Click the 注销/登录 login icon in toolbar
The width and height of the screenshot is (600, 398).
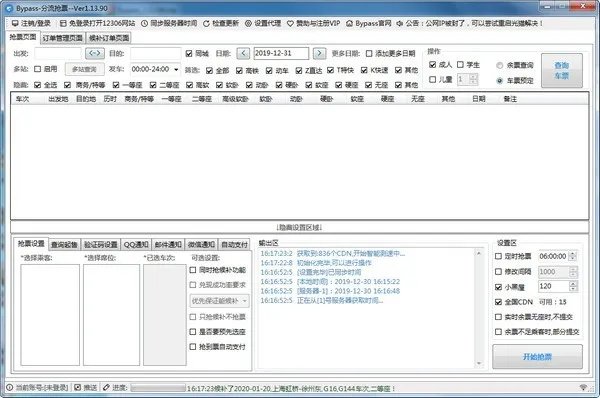[x=15, y=23]
